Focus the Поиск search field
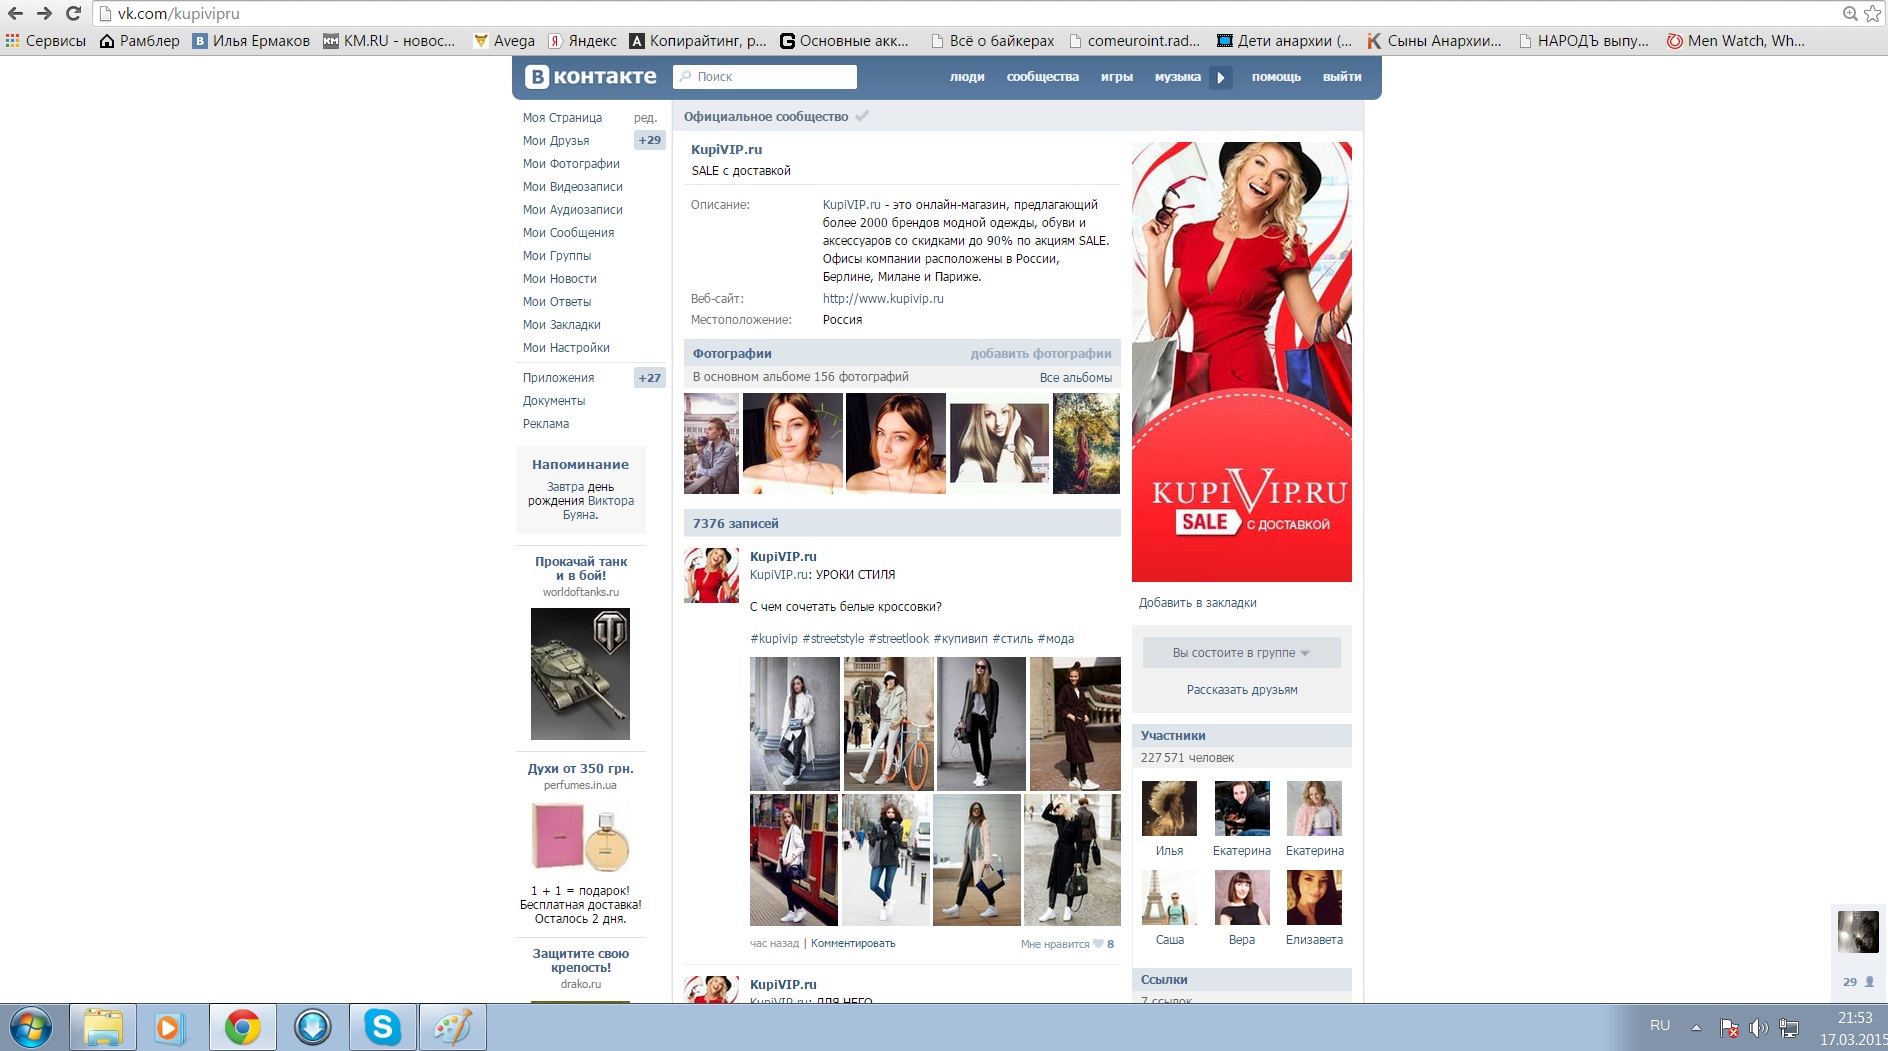The width and height of the screenshot is (1888, 1051). pyautogui.click(x=765, y=77)
